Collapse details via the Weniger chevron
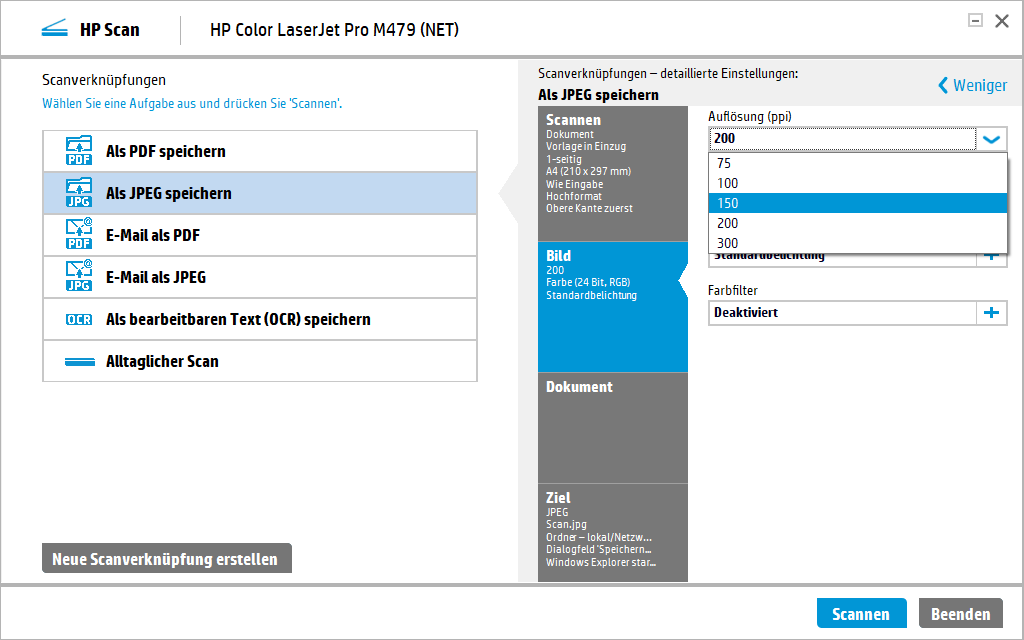Screen dimensions: 1024x640 coord(942,85)
